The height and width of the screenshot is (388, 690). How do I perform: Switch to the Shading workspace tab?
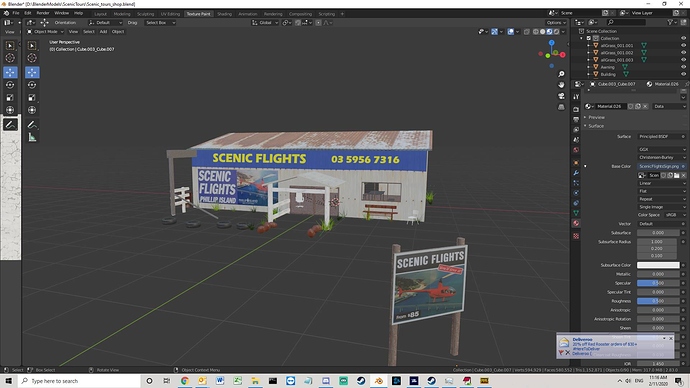pyautogui.click(x=224, y=14)
